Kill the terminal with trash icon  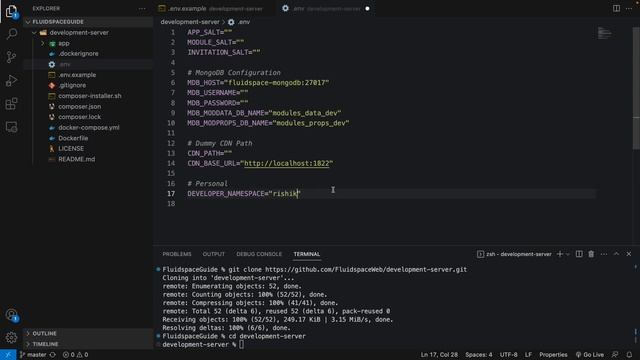[x=591, y=254]
